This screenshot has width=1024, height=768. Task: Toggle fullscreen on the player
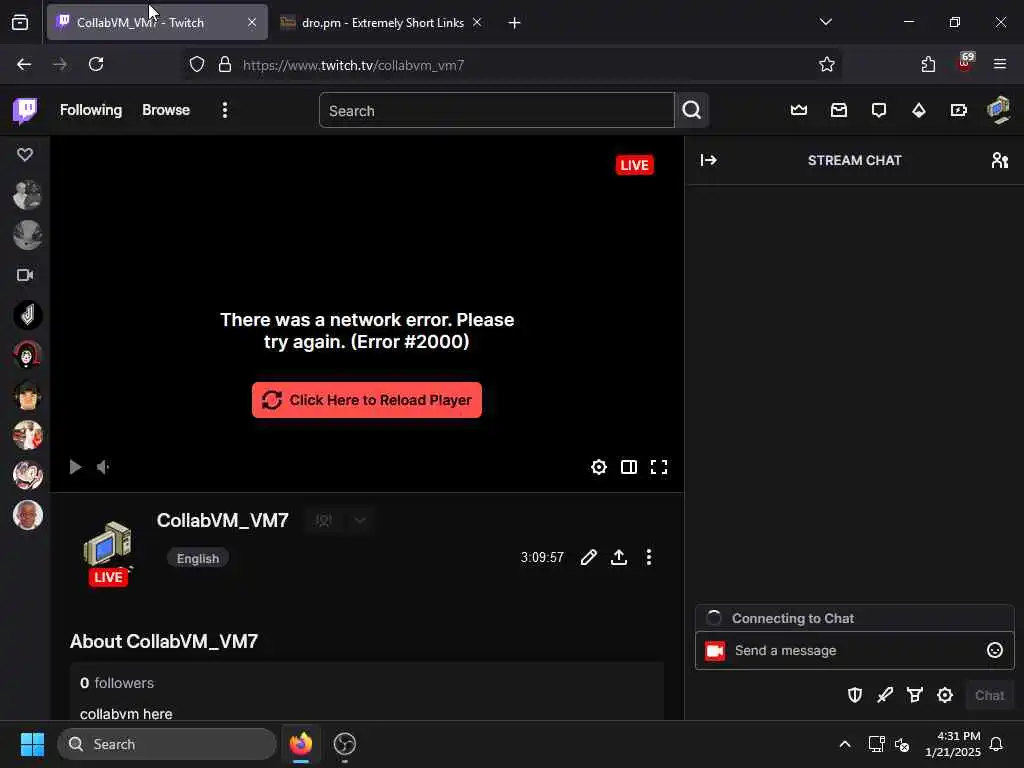click(659, 467)
